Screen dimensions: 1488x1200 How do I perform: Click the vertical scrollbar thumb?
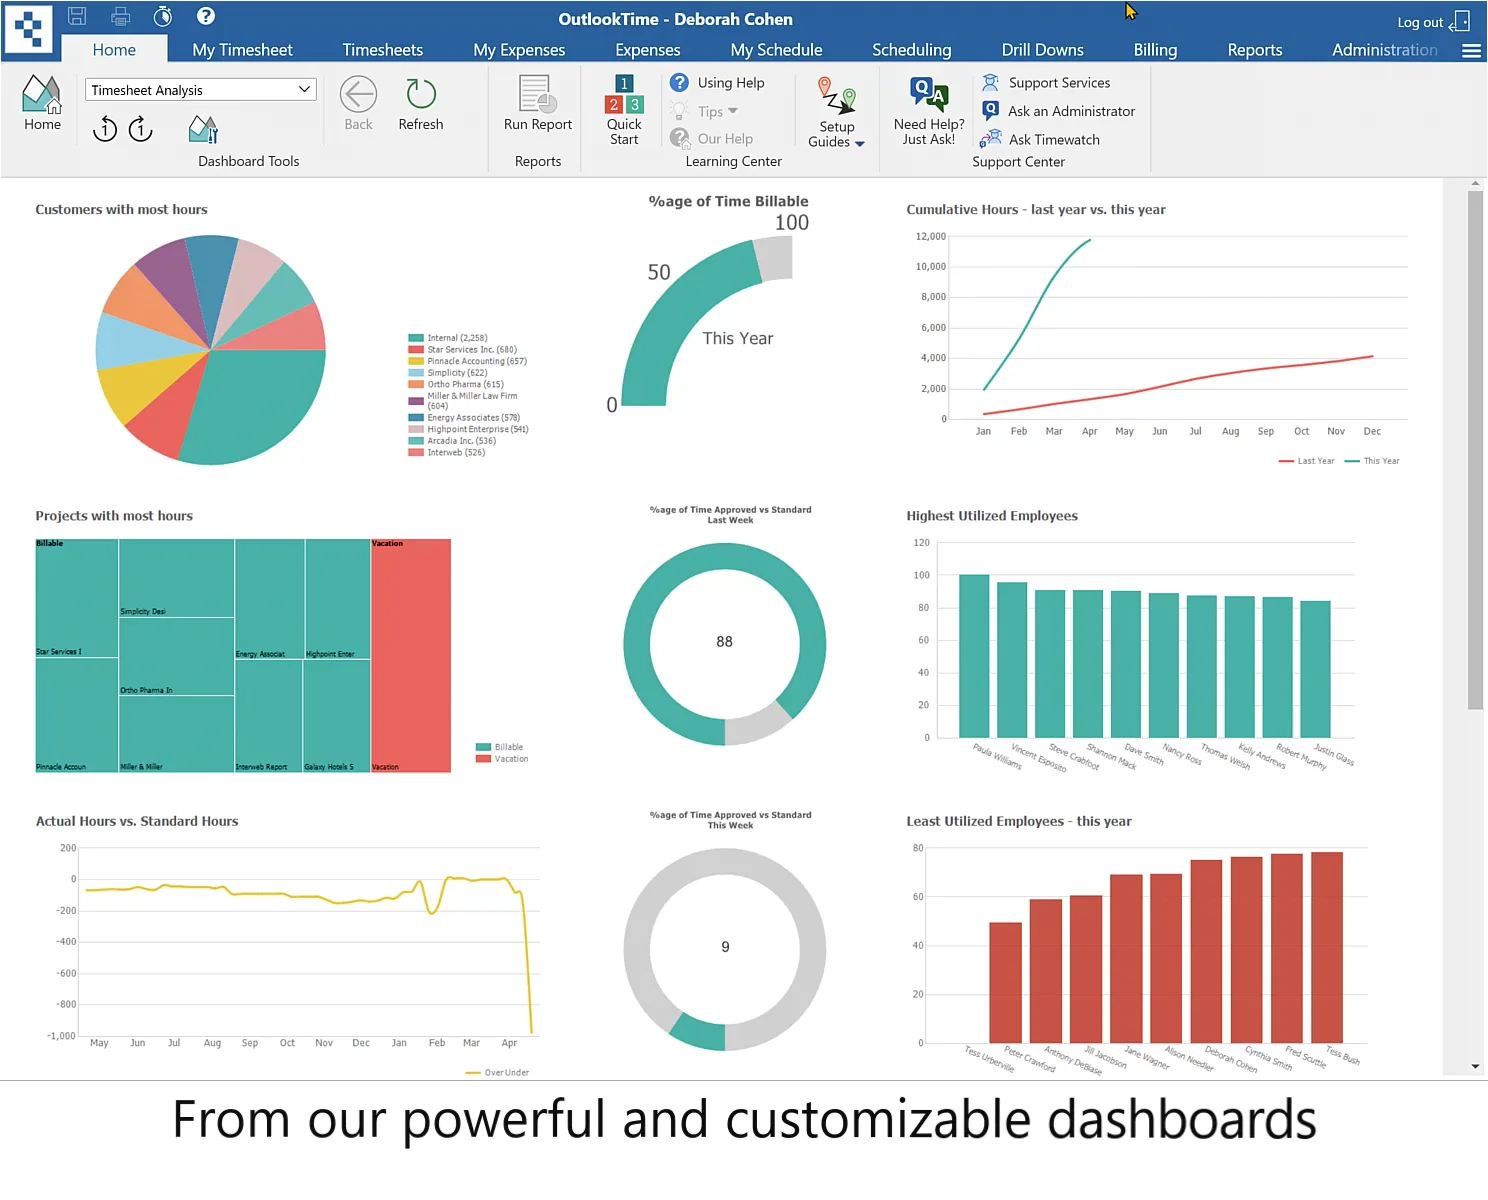pyautogui.click(x=1475, y=450)
